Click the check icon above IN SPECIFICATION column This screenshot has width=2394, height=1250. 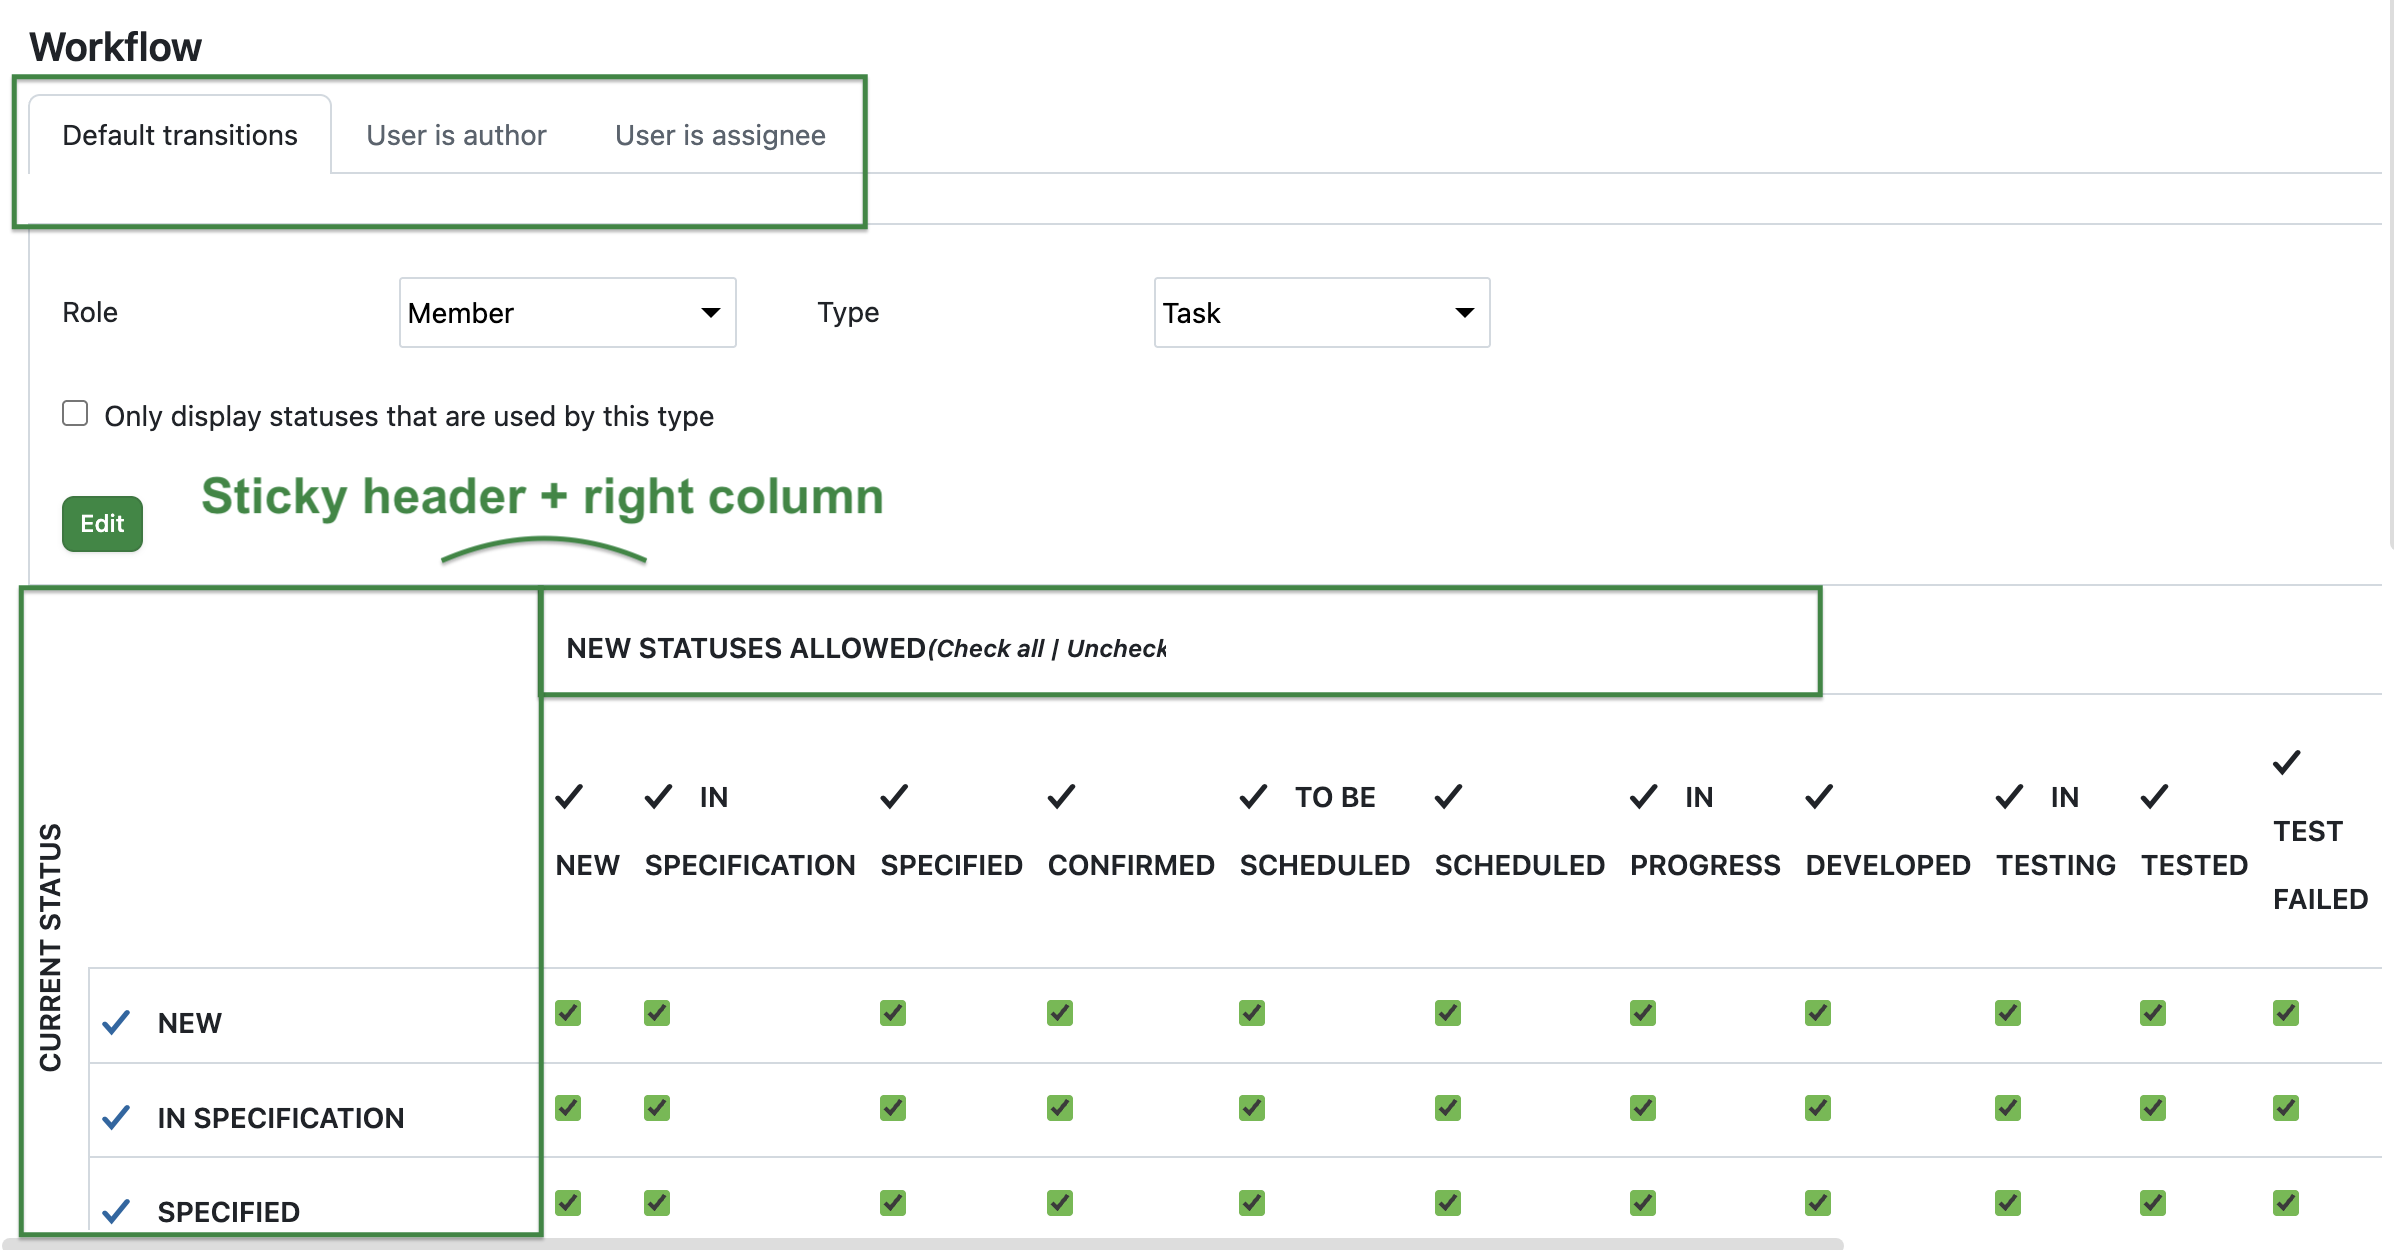point(658,796)
